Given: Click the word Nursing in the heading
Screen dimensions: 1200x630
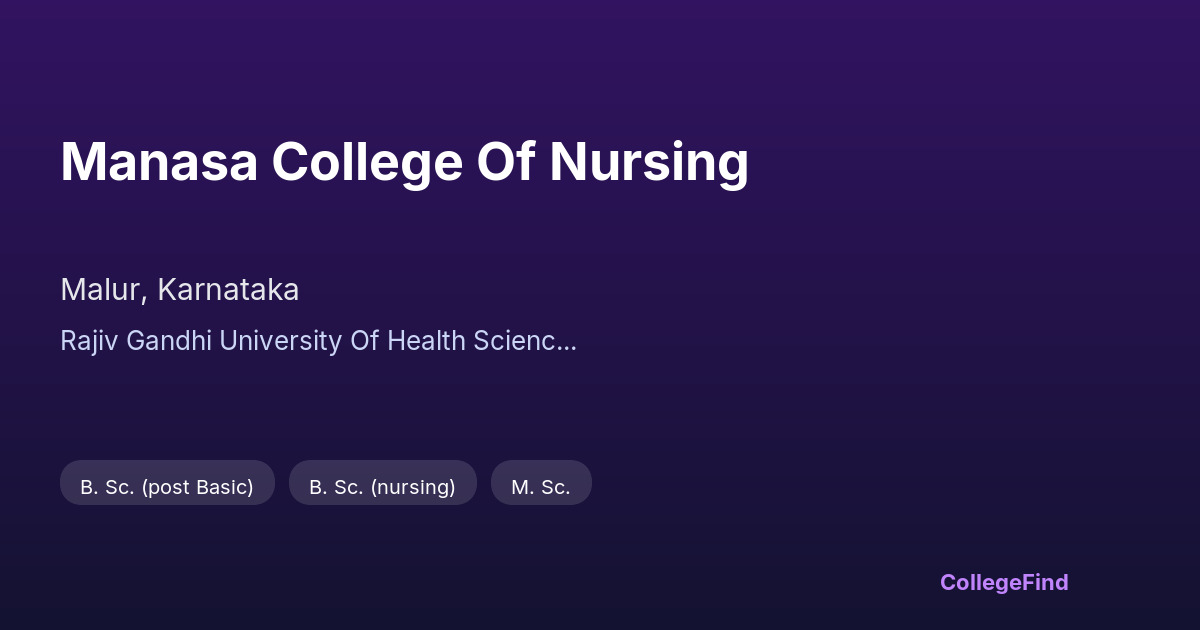Looking at the screenshot, I should (x=649, y=162).
